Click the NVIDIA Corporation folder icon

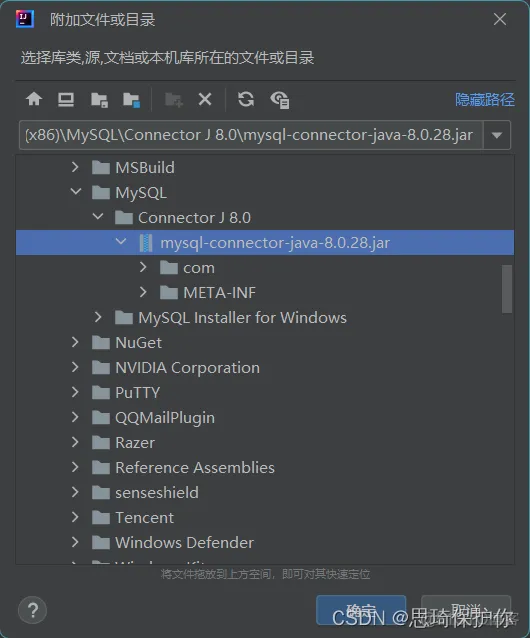(101, 367)
